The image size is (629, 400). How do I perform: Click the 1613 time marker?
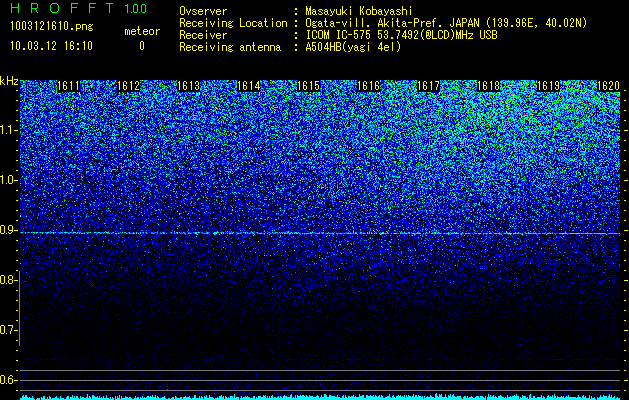pos(189,86)
